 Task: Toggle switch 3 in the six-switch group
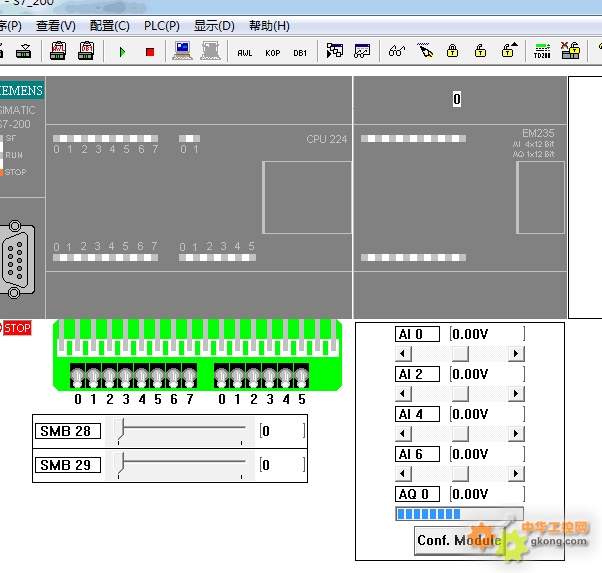tap(270, 376)
